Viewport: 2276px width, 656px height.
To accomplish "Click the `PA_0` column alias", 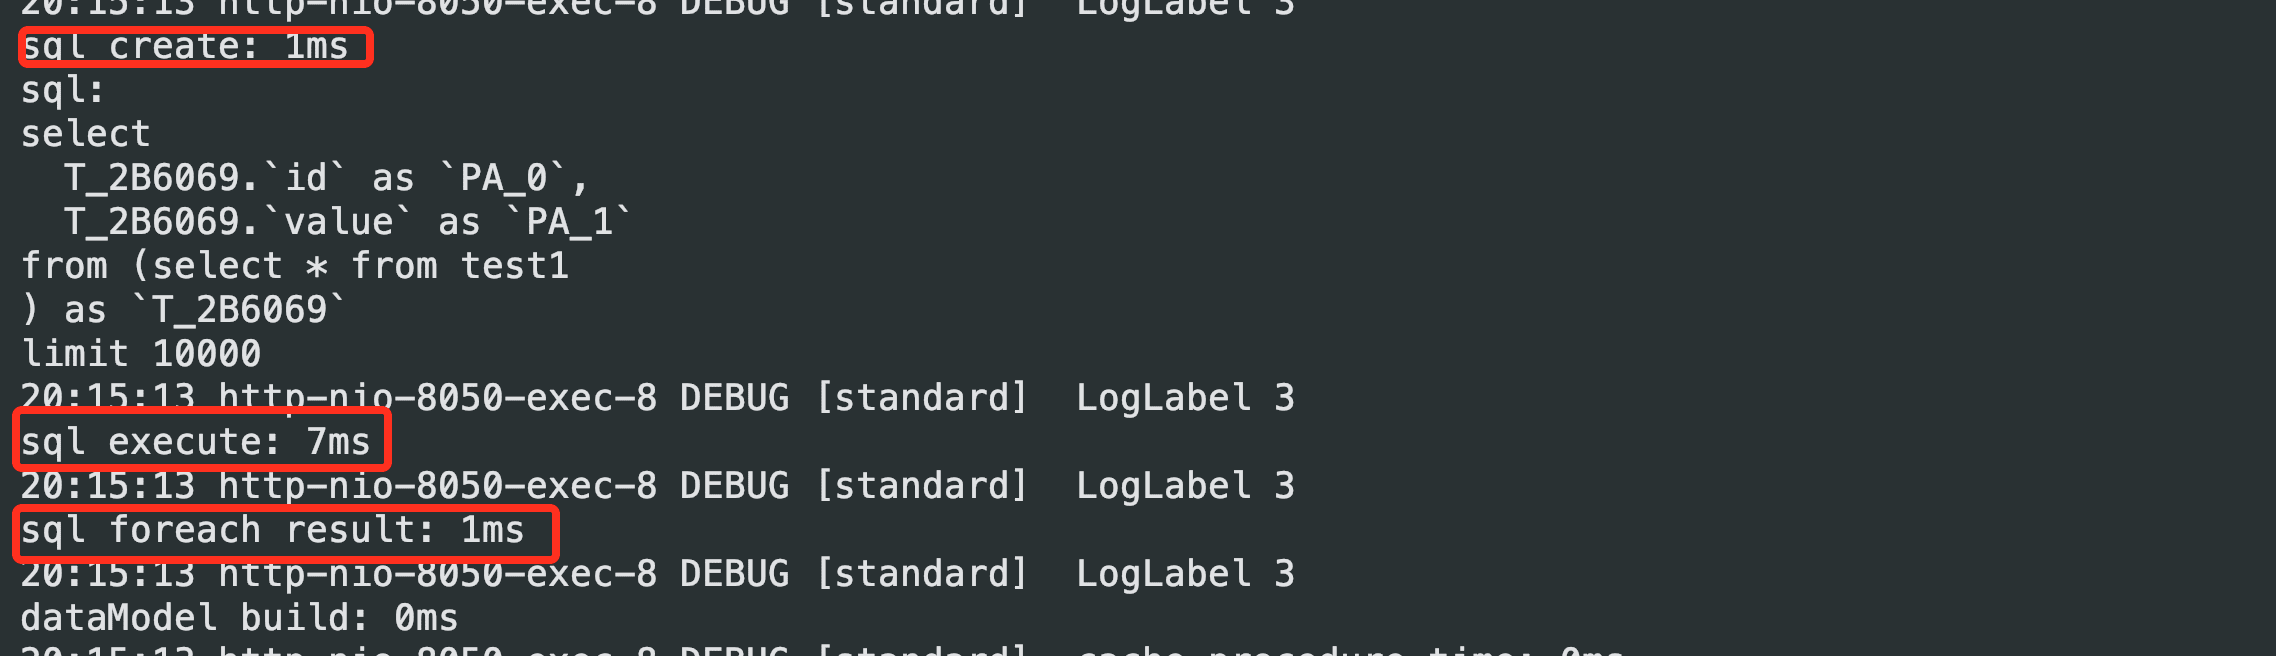I will pos(504,178).
